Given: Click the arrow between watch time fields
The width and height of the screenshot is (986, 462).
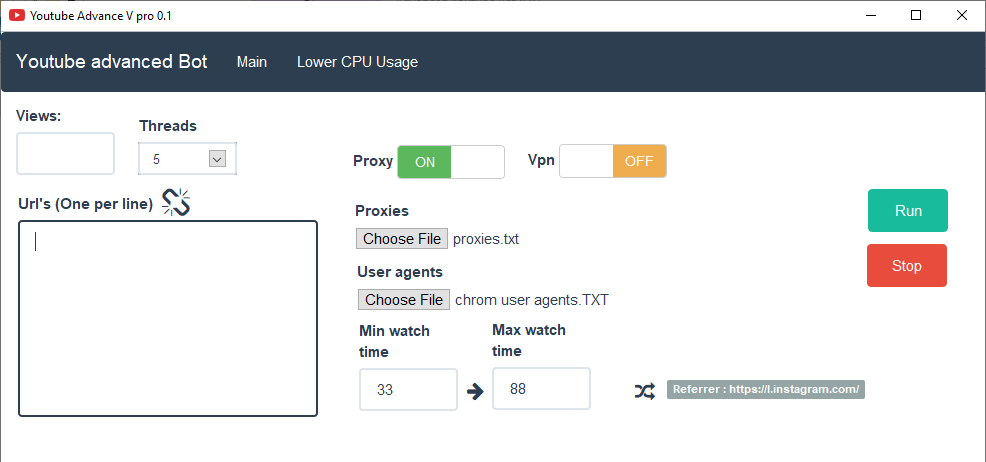Looking at the screenshot, I should [x=475, y=391].
